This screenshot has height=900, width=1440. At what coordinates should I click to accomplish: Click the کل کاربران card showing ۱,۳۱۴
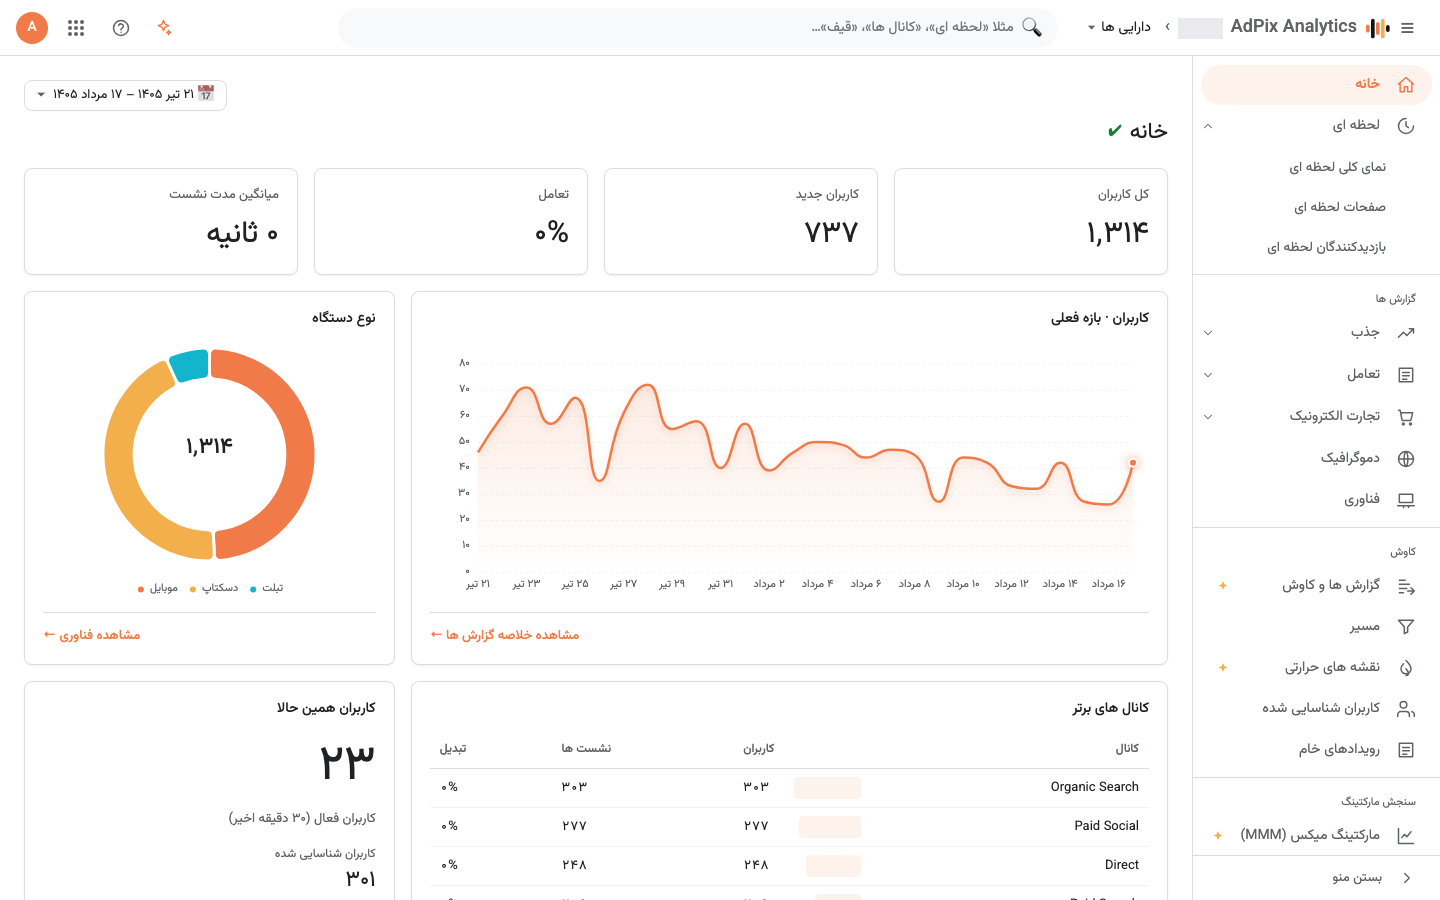(x=1031, y=221)
